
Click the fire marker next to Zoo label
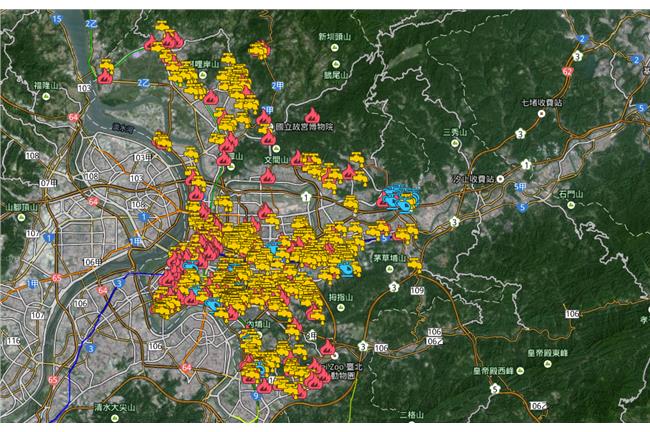coord(328,347)
